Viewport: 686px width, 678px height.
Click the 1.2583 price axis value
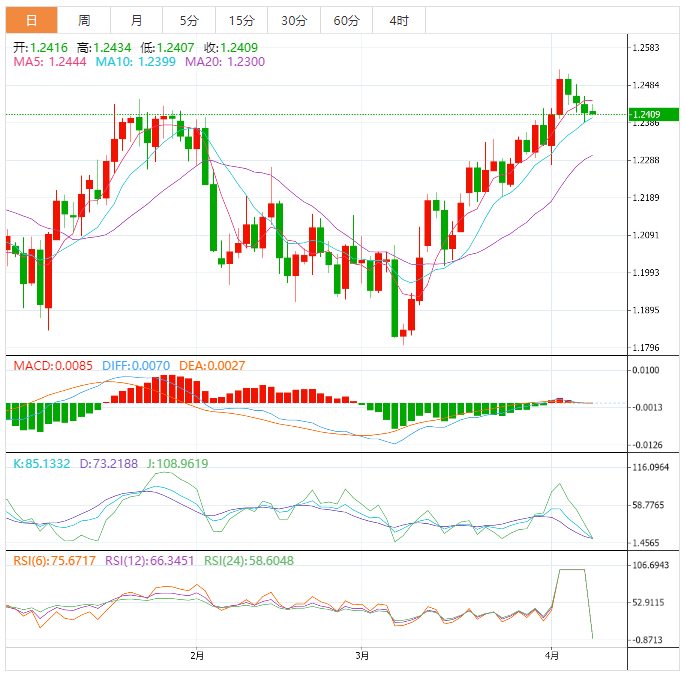(x=646, y=48)
